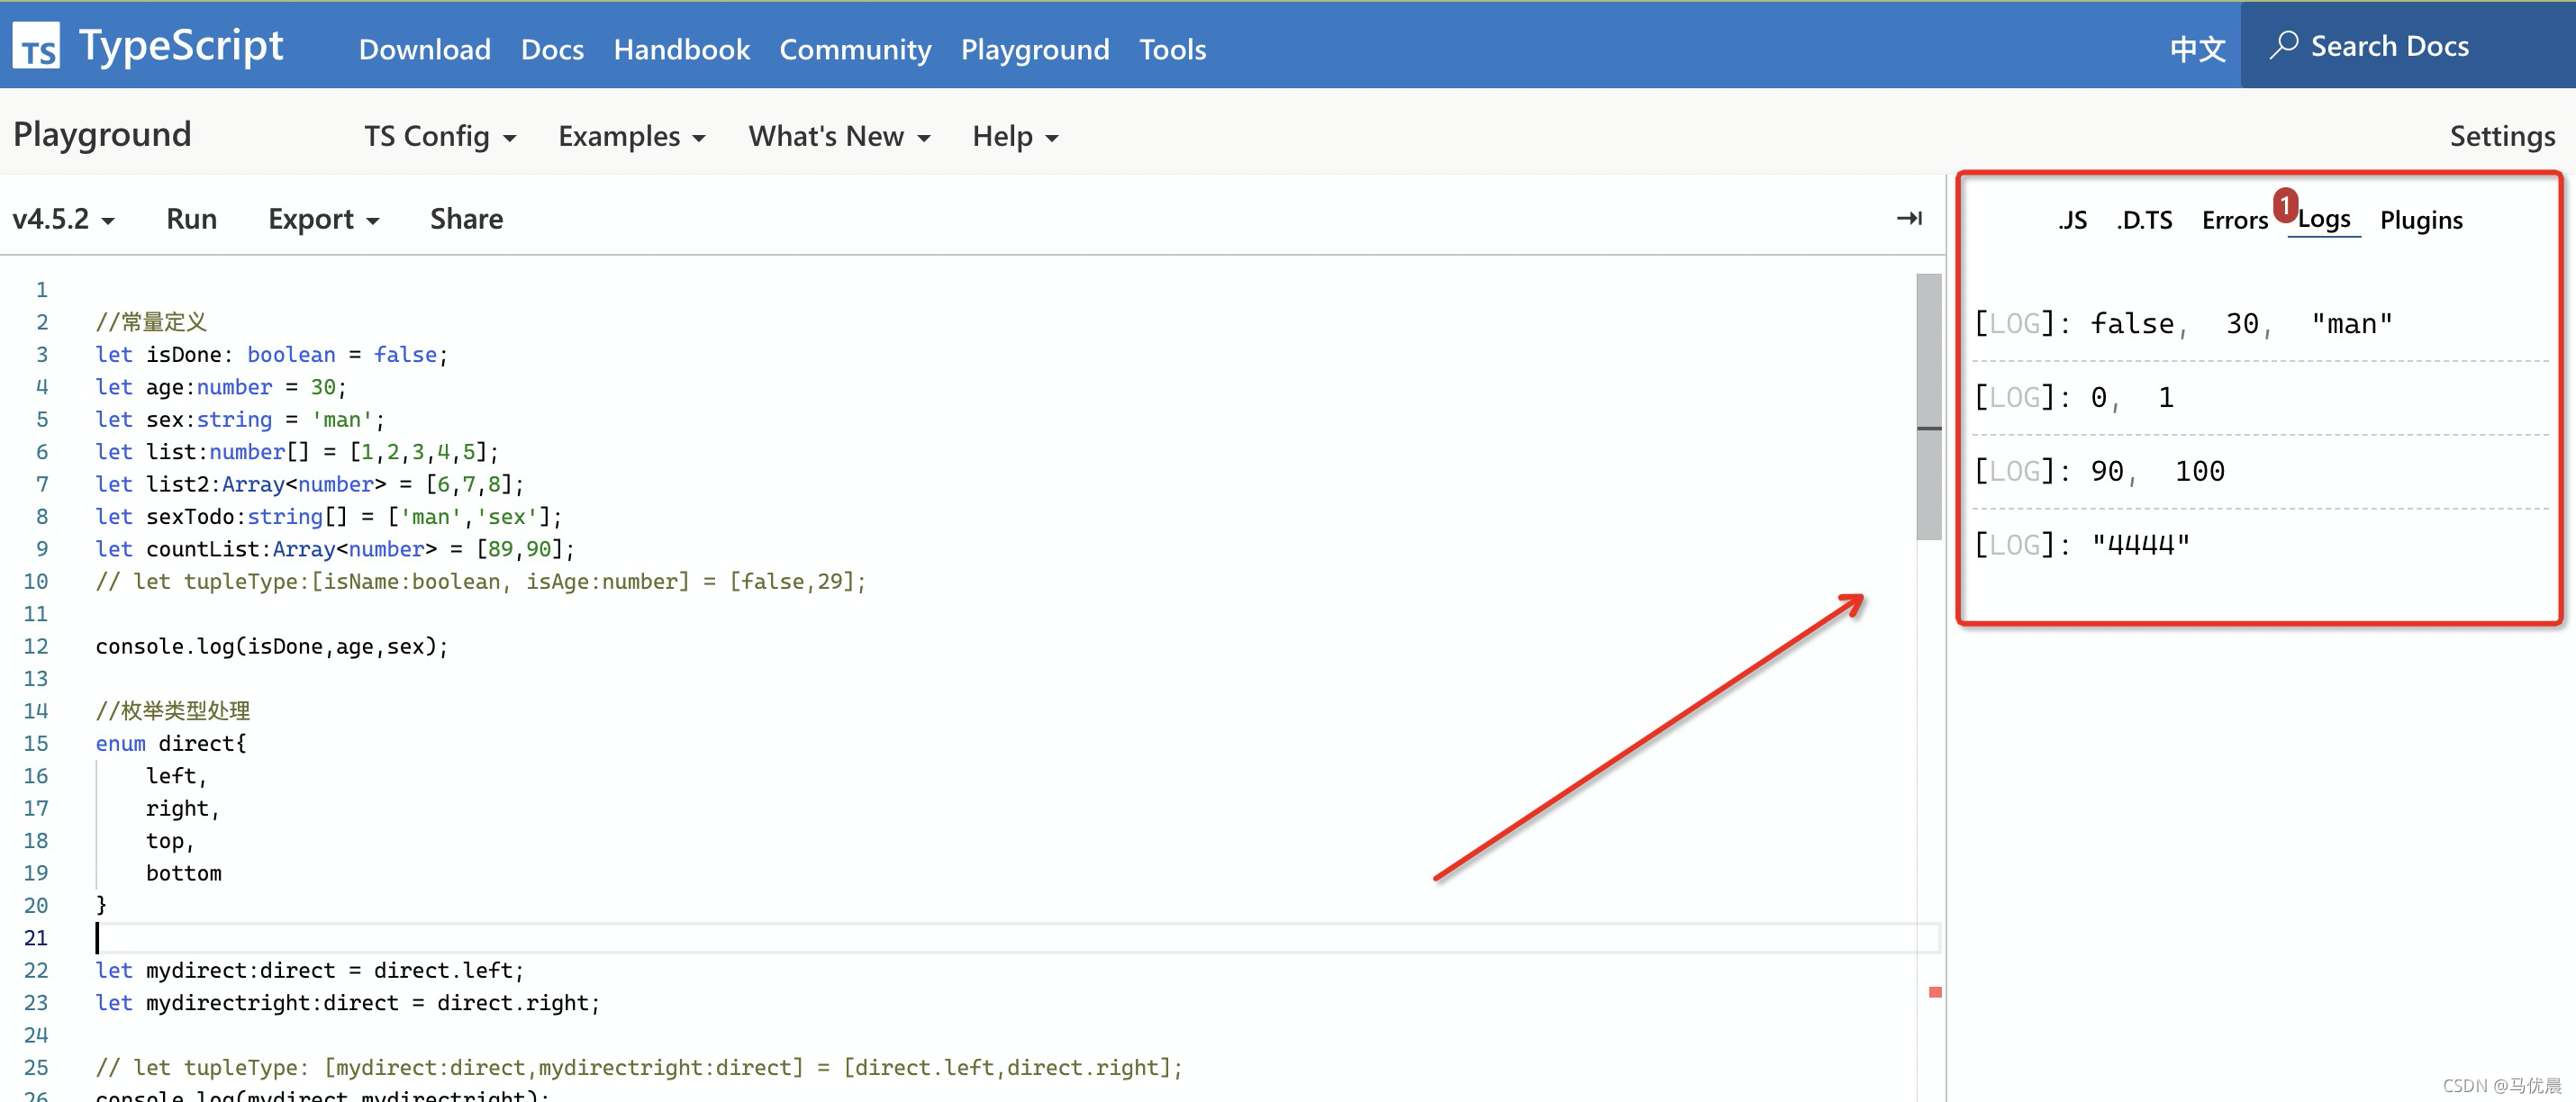Viewport: 2576px width, 1102px height.
Task: Click the TypeScript TS logo icon
Action: tap(36, 47)
